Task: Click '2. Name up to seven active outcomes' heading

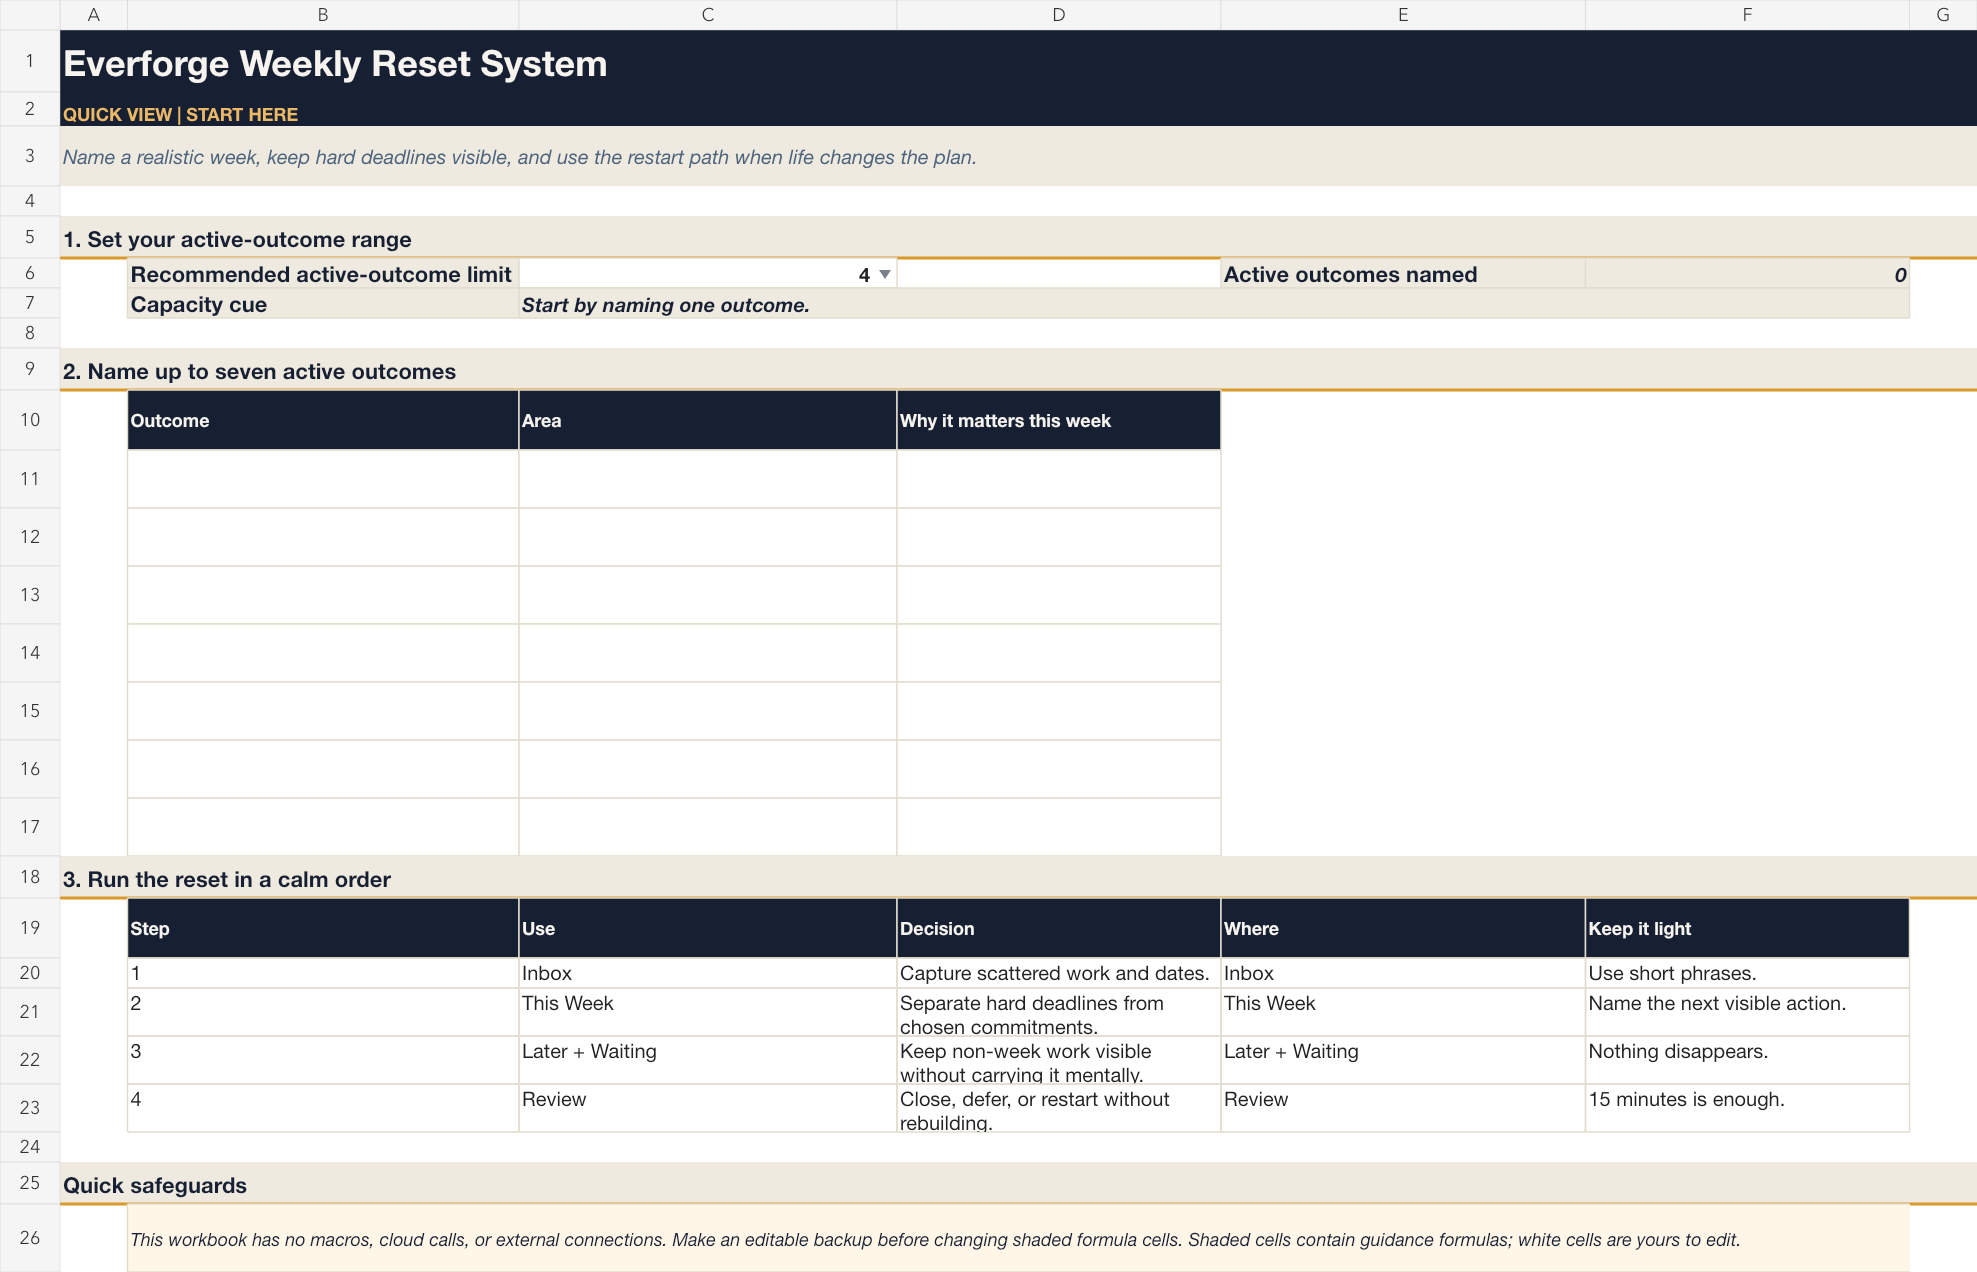Action: click(259, 371)
